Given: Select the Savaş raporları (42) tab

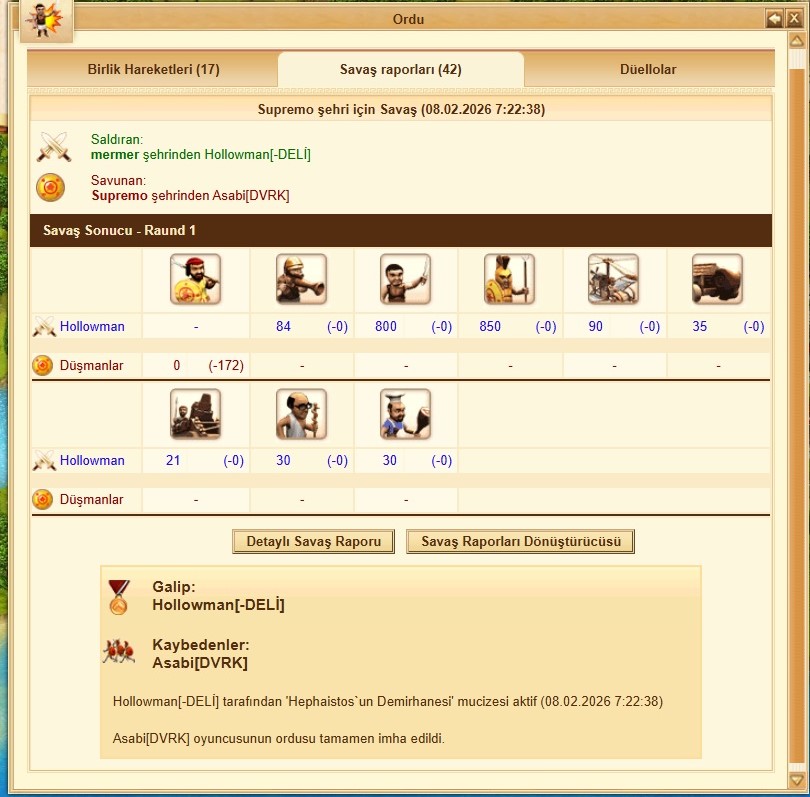Looking at the screenshot, I should click(401, 69).
